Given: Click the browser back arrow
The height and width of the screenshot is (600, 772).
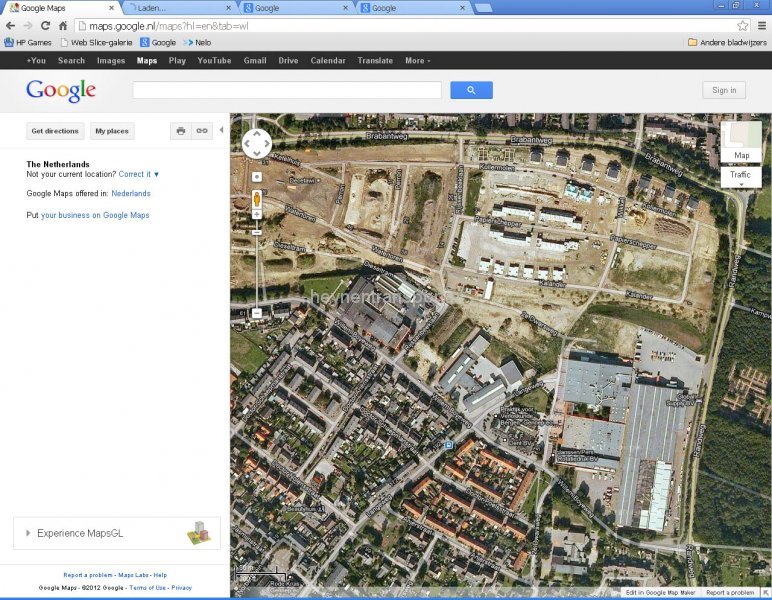Looking at the screenshot, I should [x=10, y=26].
